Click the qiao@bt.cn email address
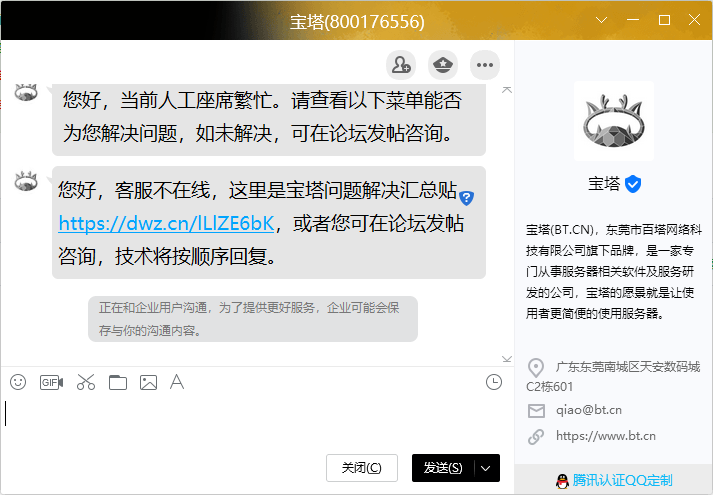 pos(589,410)
